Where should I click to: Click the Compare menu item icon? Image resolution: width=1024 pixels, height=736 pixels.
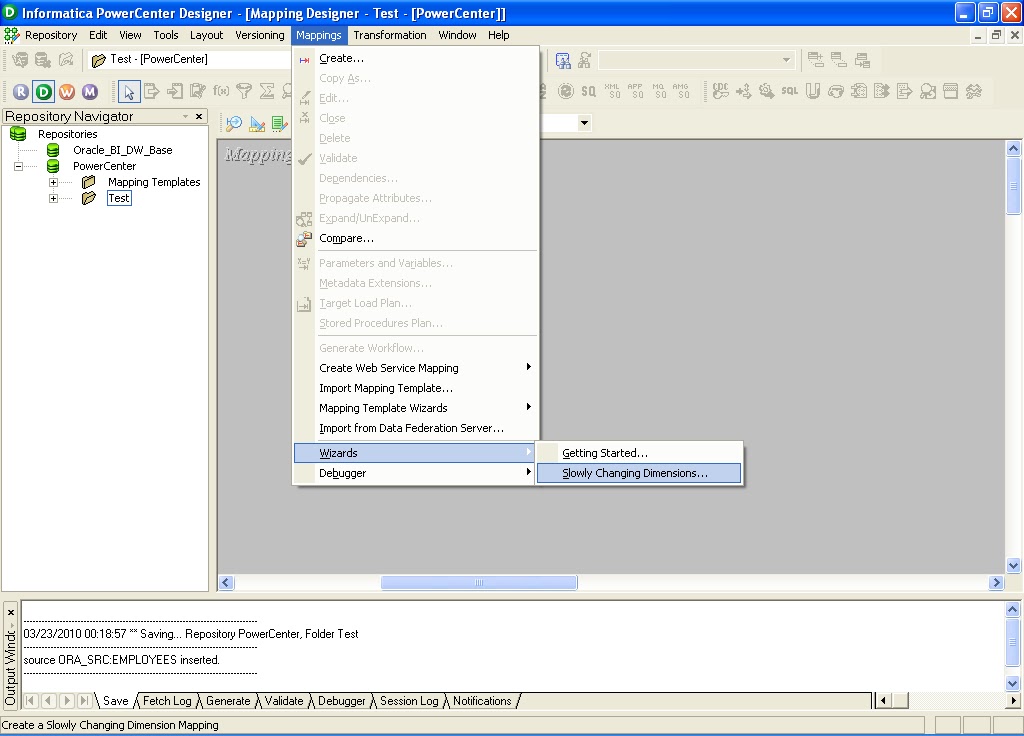(304, 239)
